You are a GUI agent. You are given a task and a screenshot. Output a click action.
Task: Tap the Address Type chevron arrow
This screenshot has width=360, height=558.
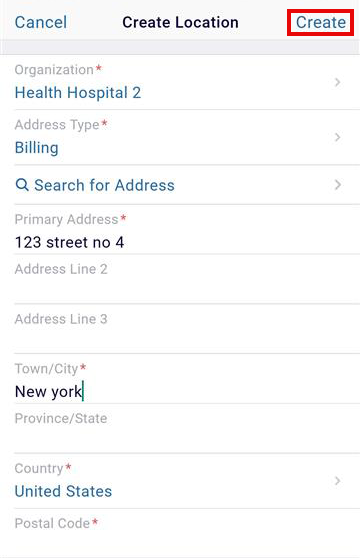338,137
